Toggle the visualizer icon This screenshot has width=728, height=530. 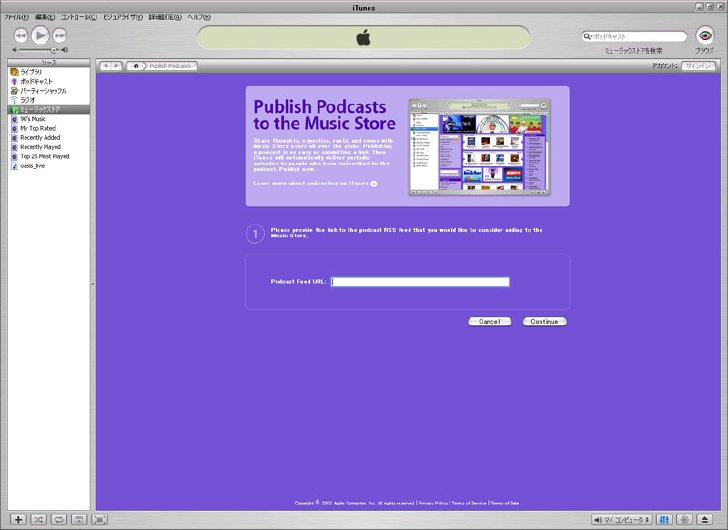[x=684, y=519]
